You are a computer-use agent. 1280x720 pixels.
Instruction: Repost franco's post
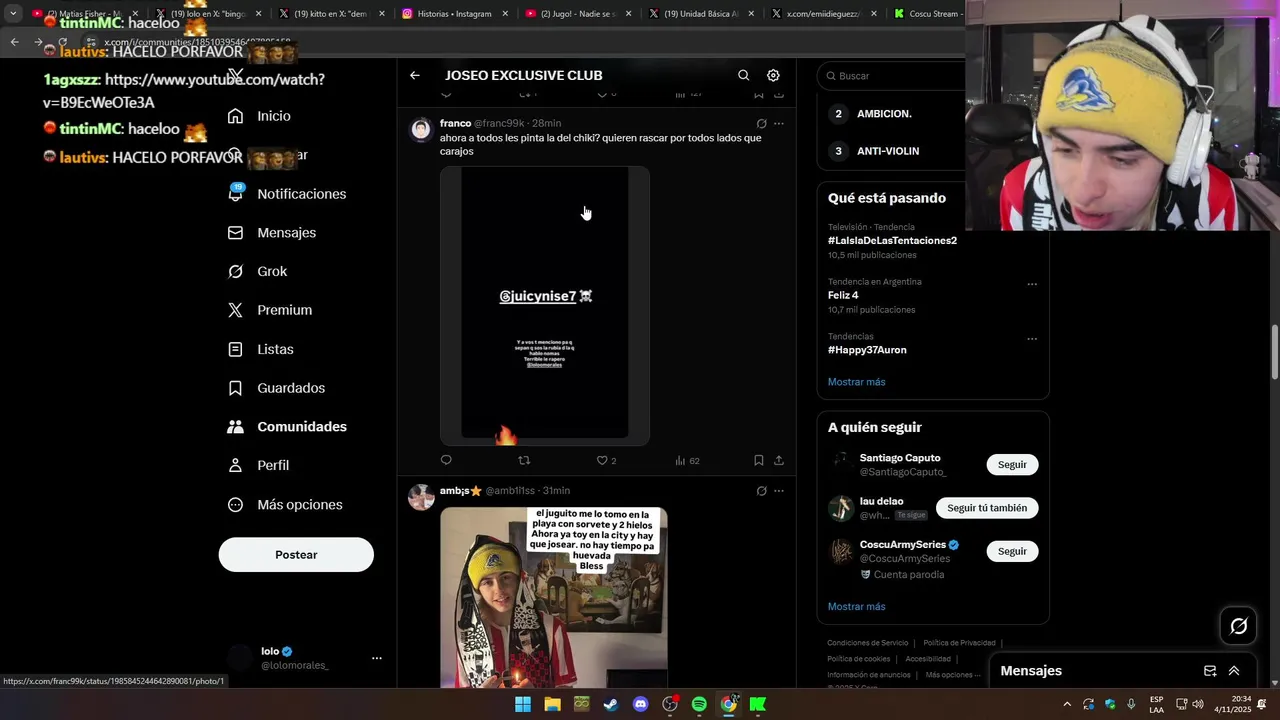coord(524,460)
